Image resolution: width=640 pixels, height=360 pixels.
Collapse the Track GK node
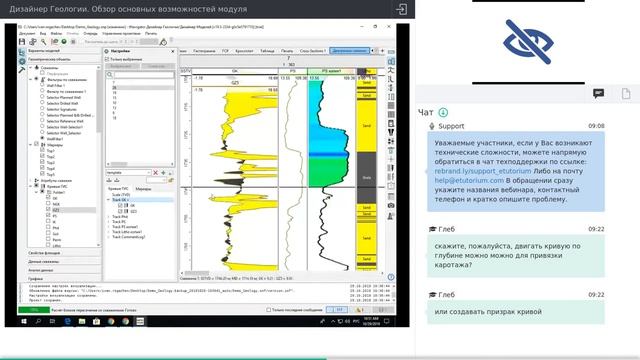(109, 200)
